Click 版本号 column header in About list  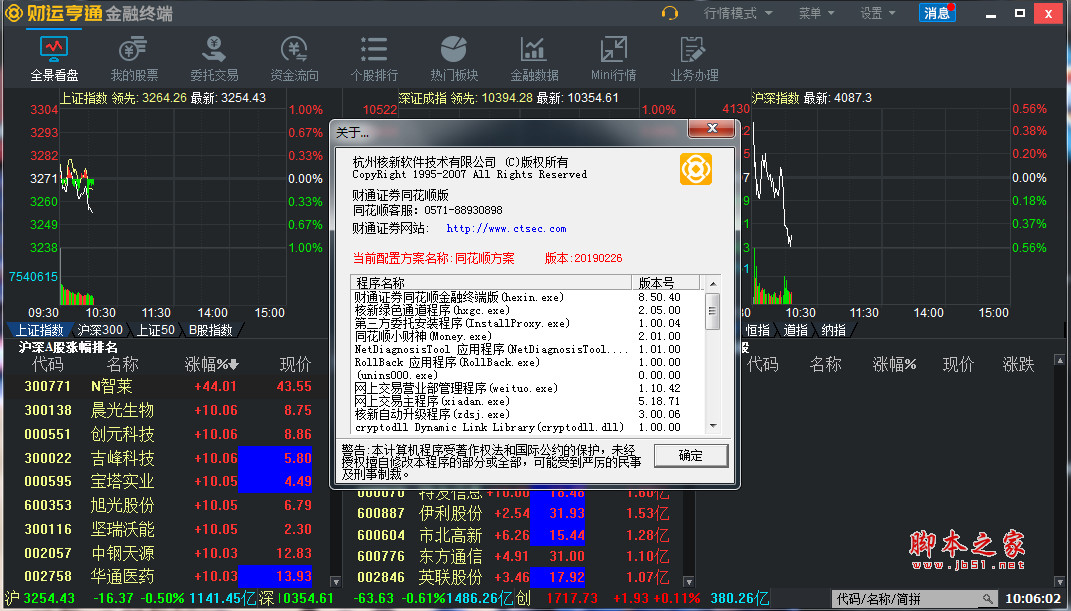pos(665,283)
